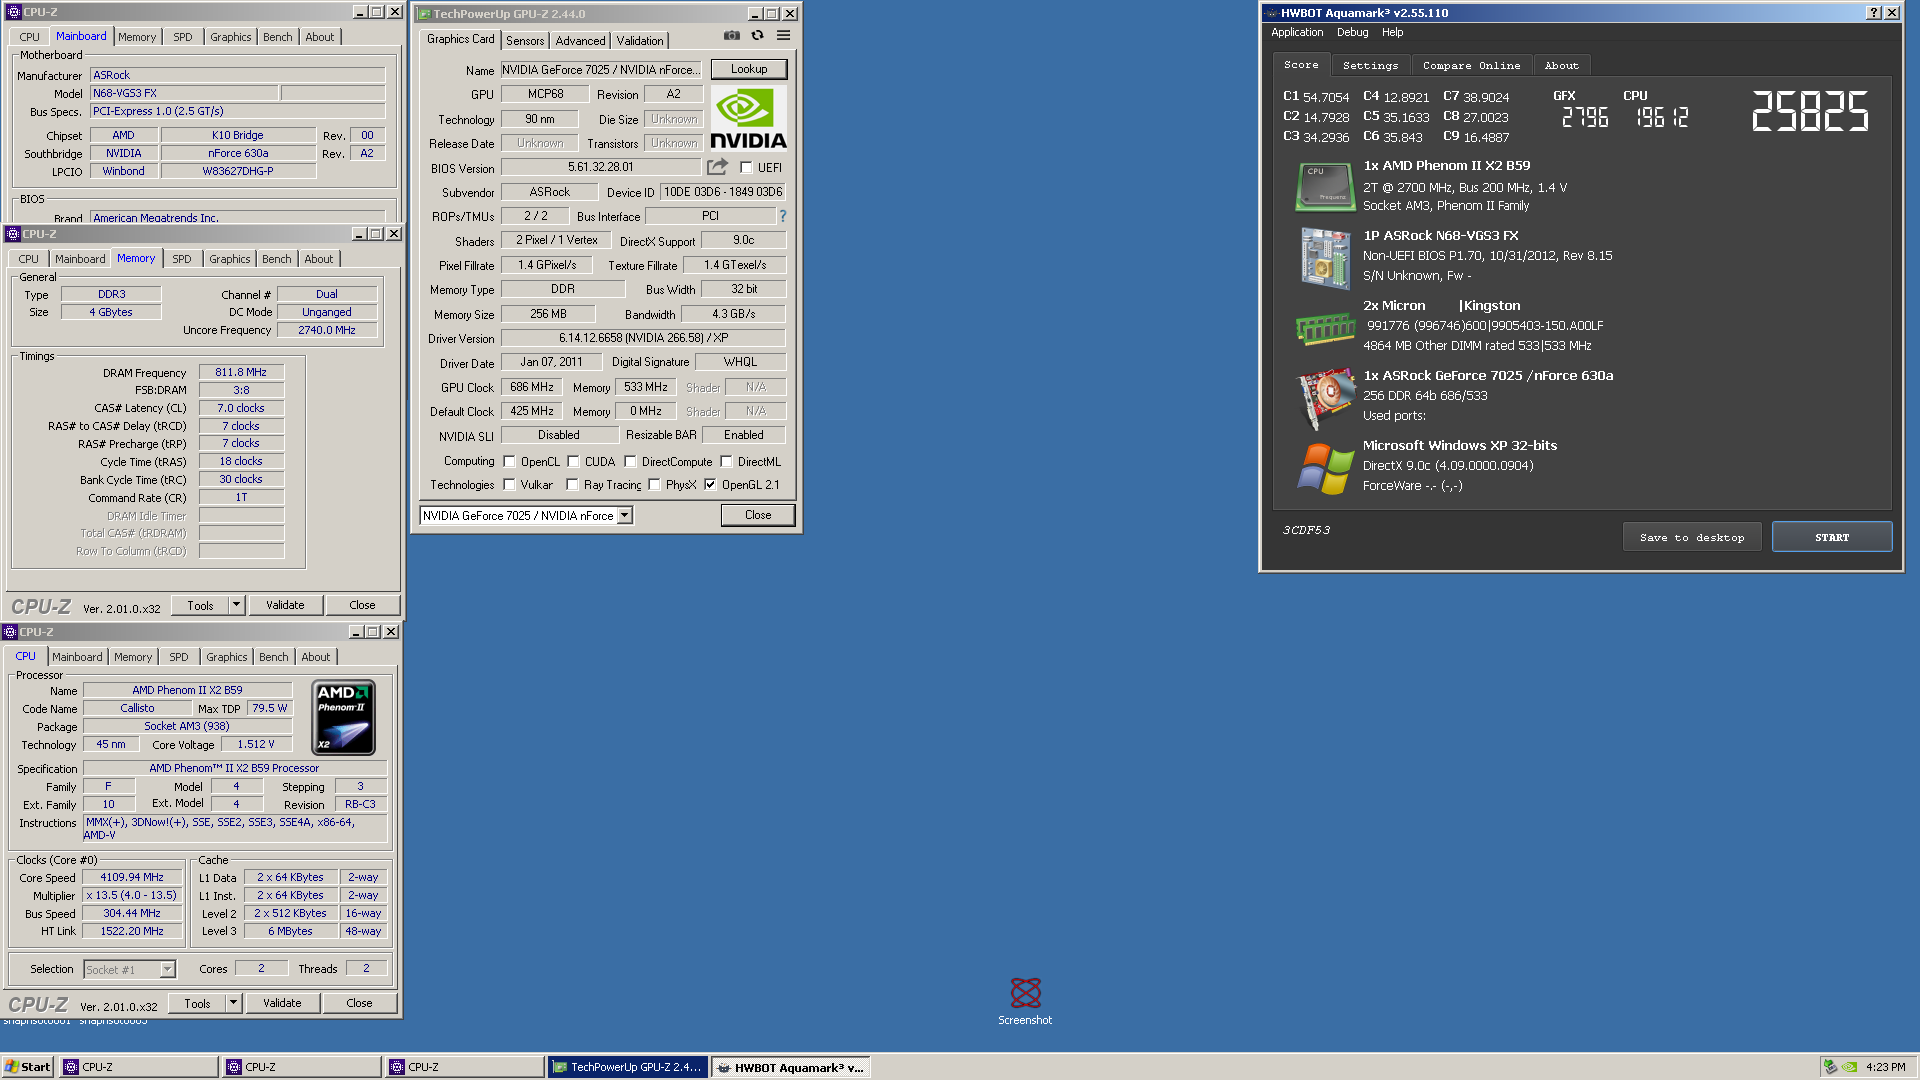
Task: Switch to TechPowerUp GPU-Z taskbar button
Action: [627, 1067]
